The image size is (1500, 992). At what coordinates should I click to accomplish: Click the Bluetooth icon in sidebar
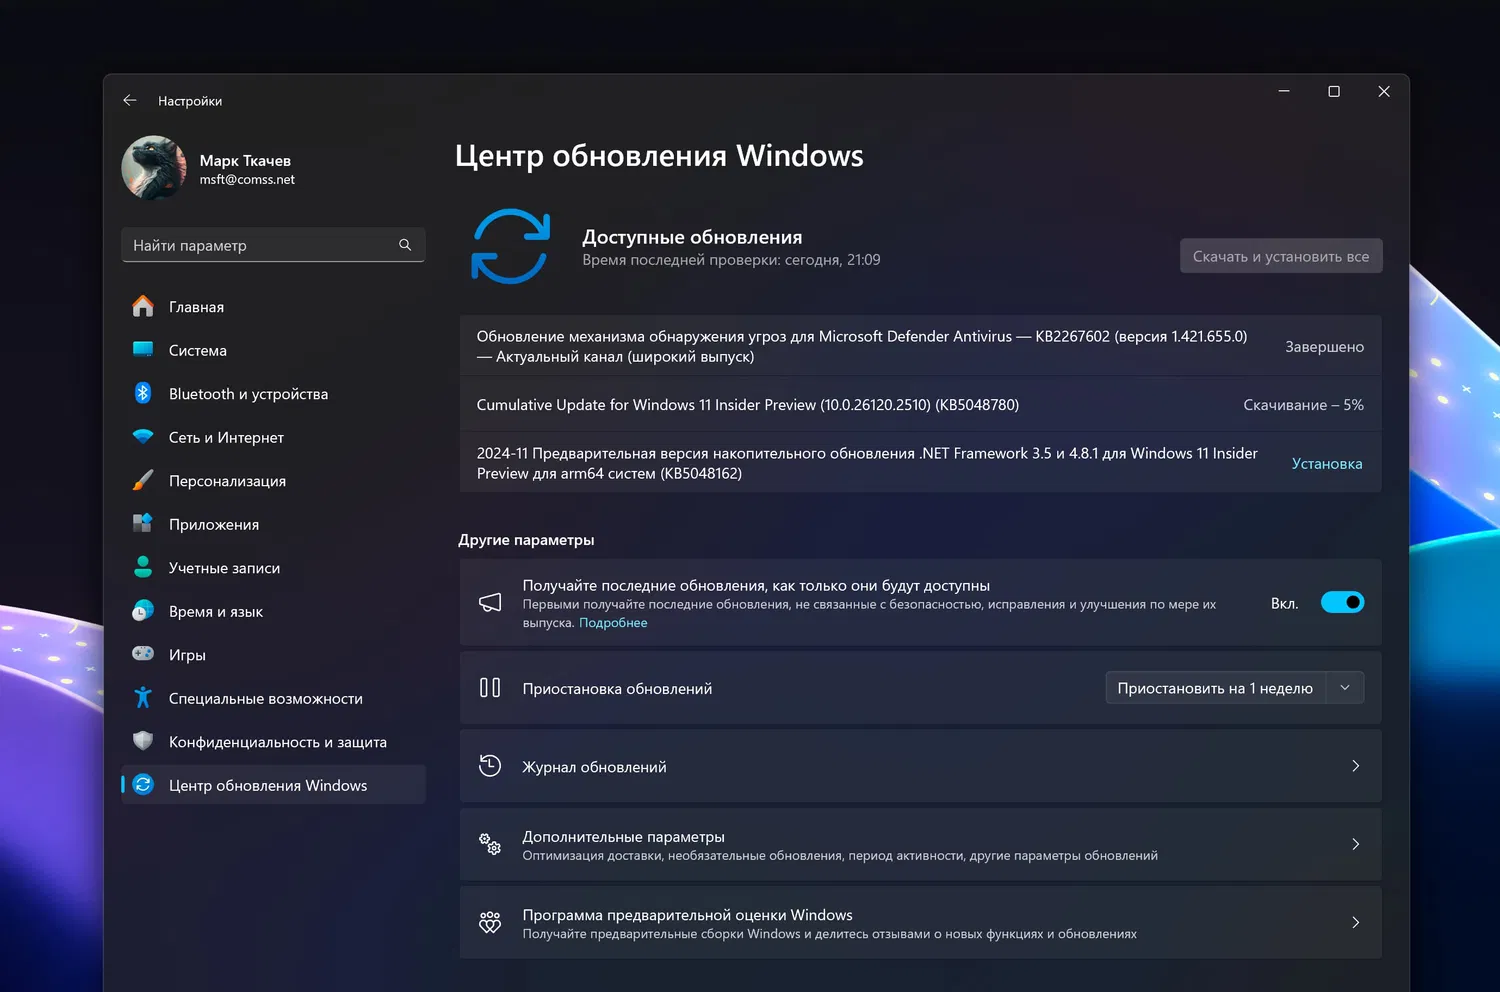(143, 393)
